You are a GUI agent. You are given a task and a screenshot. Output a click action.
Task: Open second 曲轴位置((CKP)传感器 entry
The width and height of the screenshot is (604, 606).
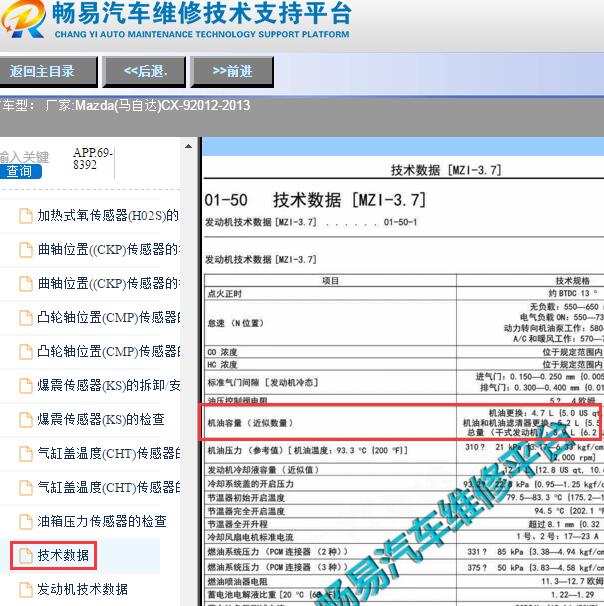click(x=108, y=284)
